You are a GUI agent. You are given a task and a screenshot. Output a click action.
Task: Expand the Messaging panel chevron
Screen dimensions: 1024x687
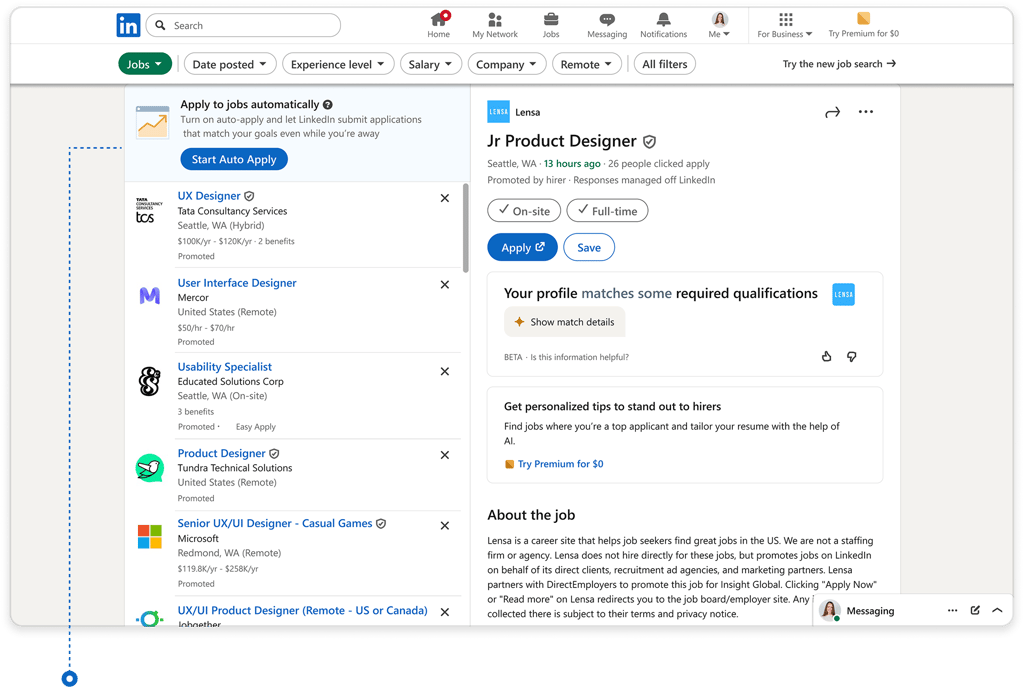(997, 611)
